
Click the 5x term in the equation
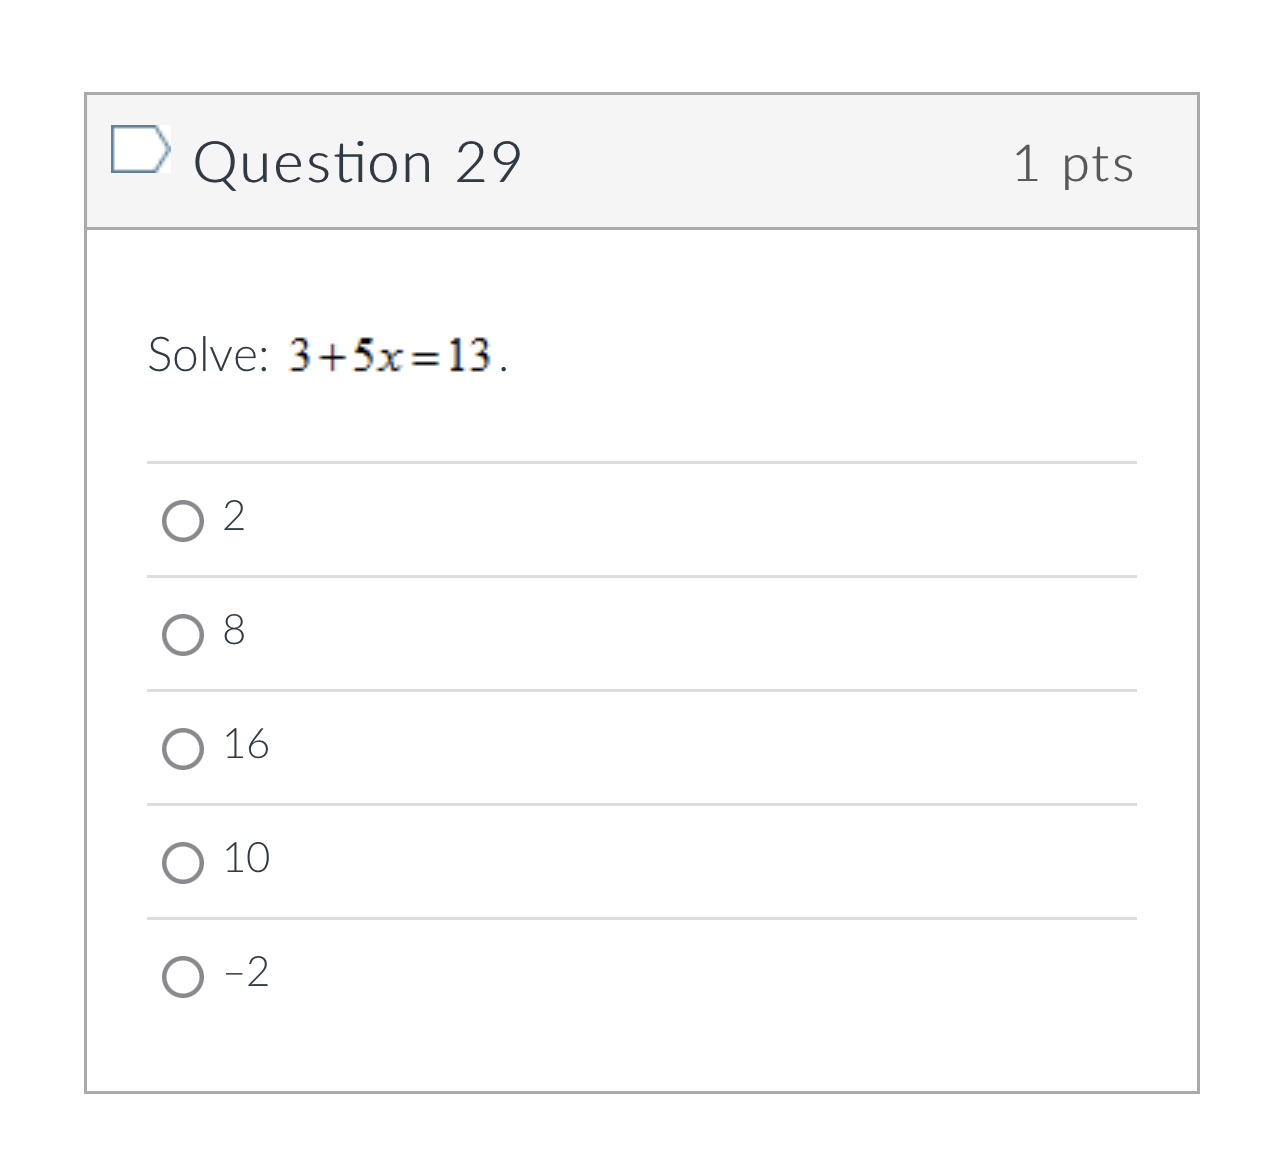(376, 355)
